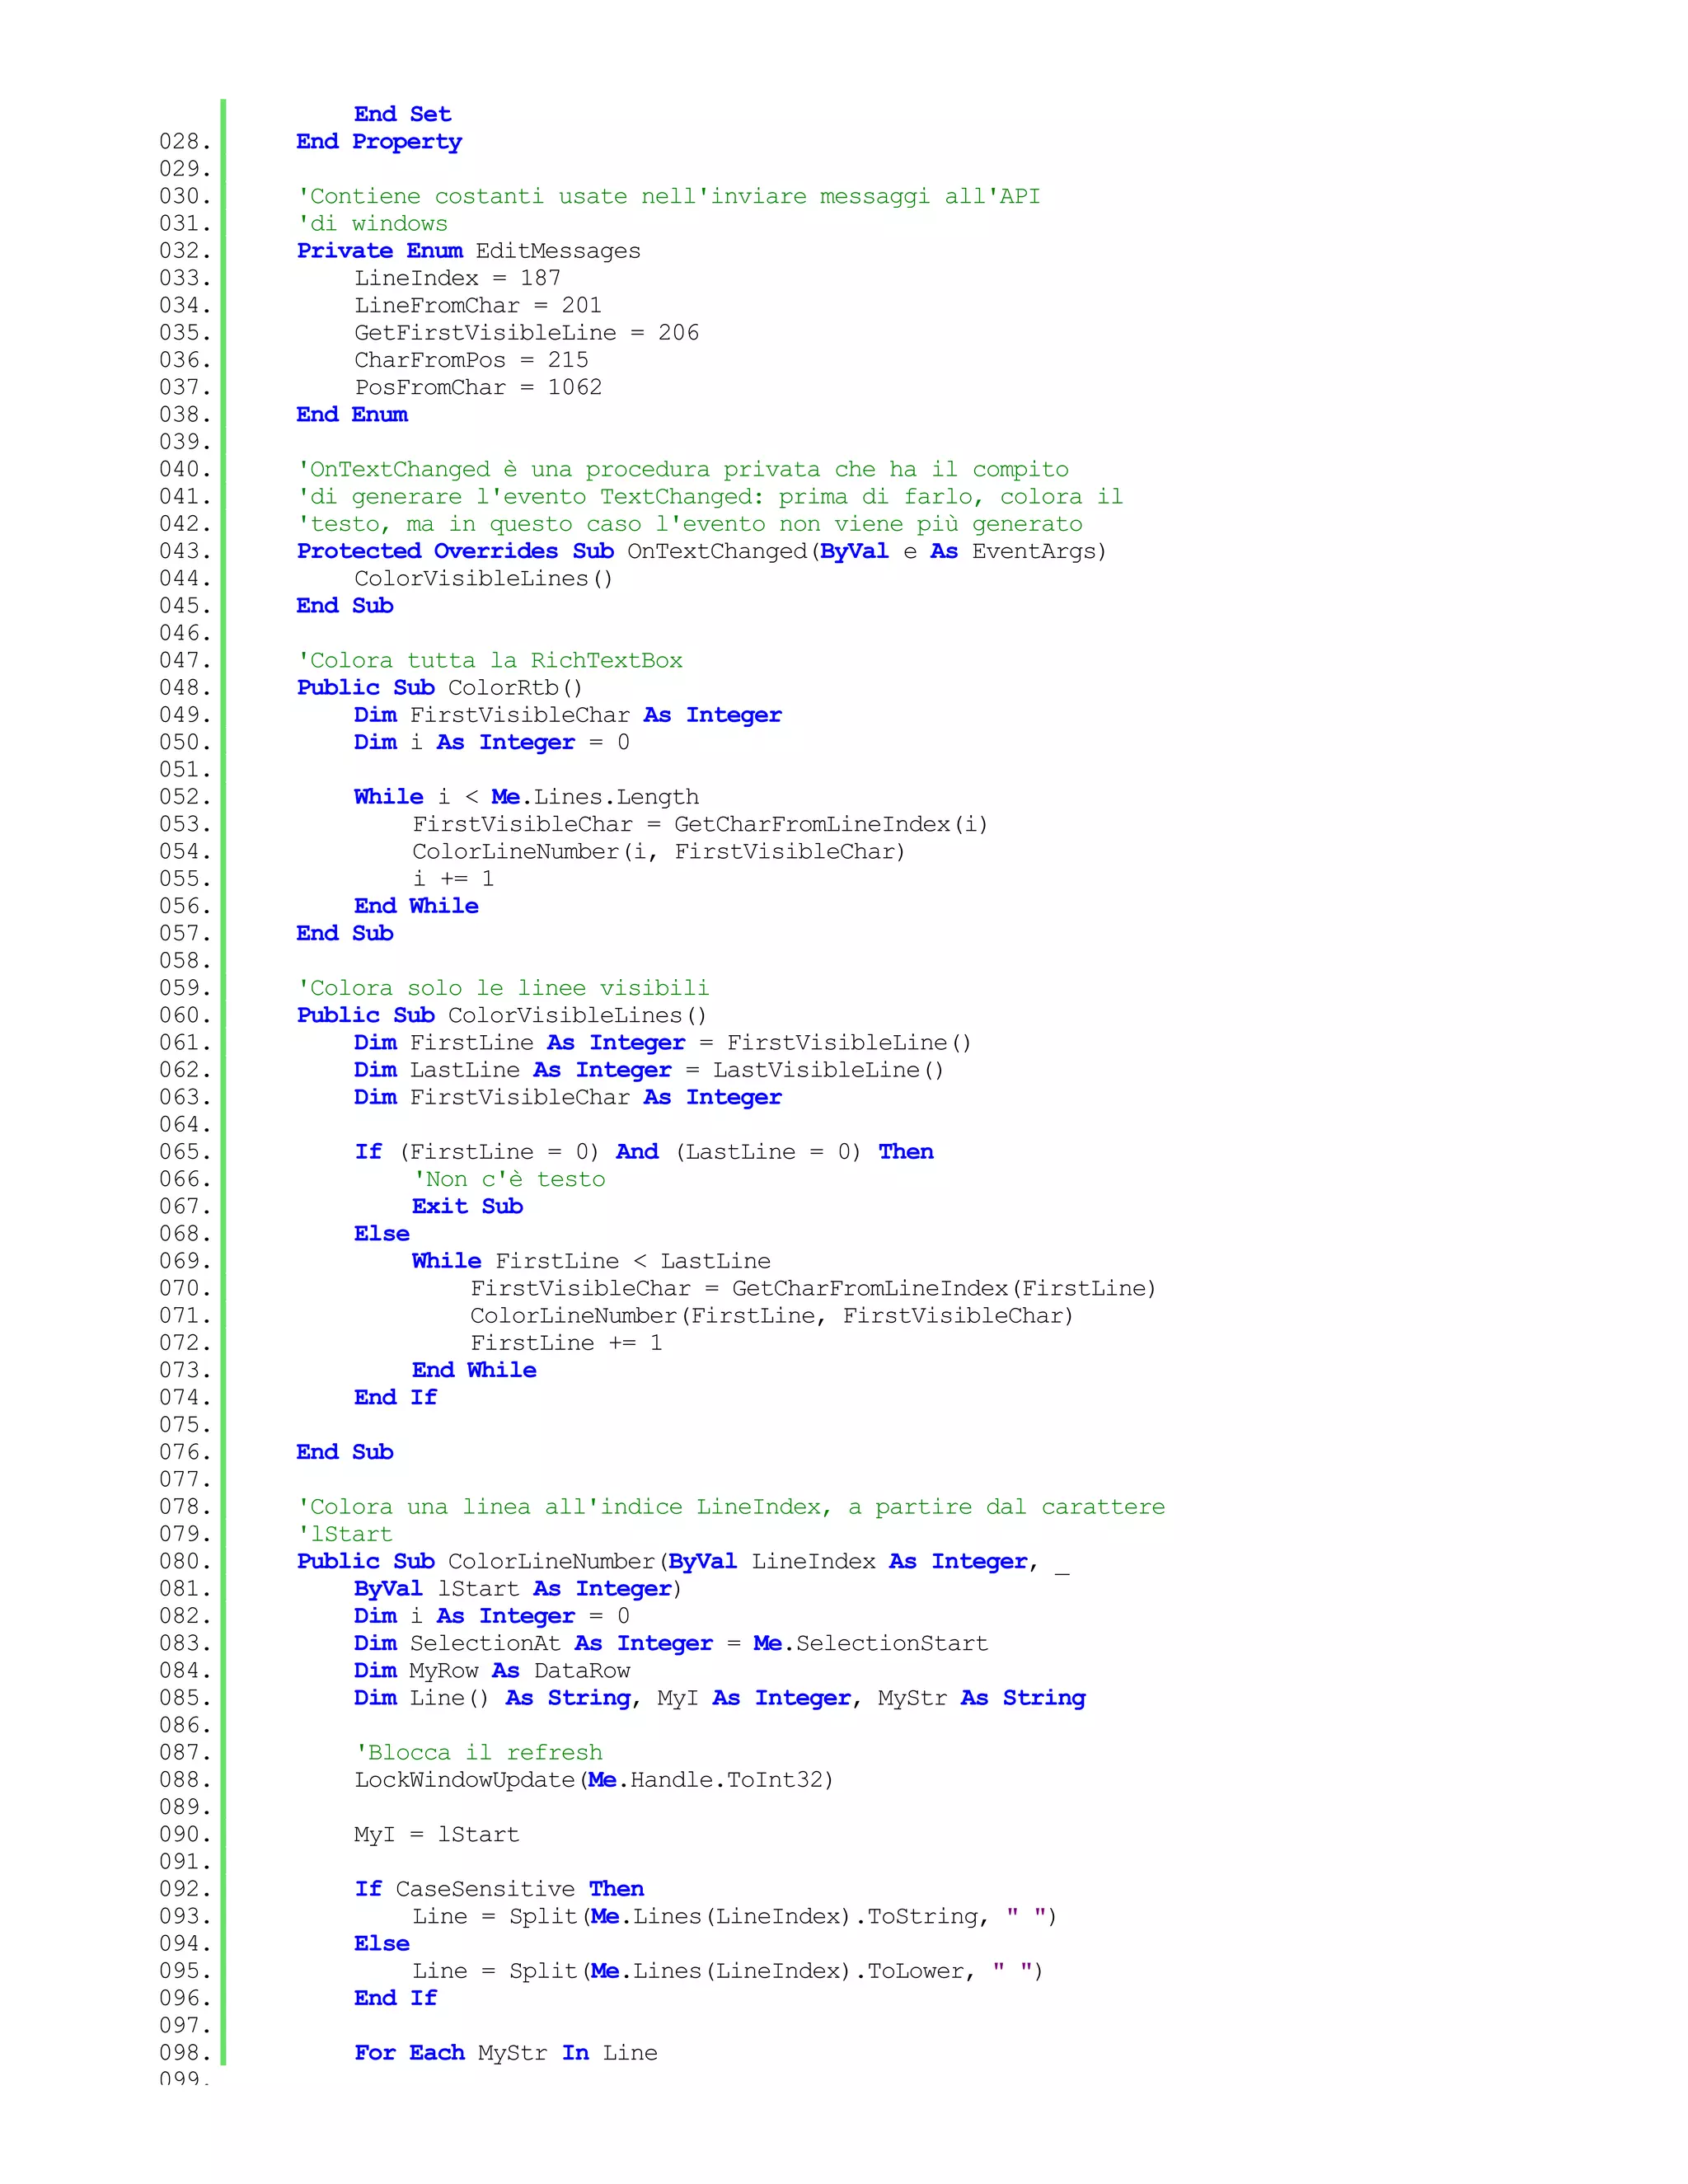This screenshot has height=2184, width=1688.
Task: Click line number 076 in the gutter
Action: (x=184, y=1452)
